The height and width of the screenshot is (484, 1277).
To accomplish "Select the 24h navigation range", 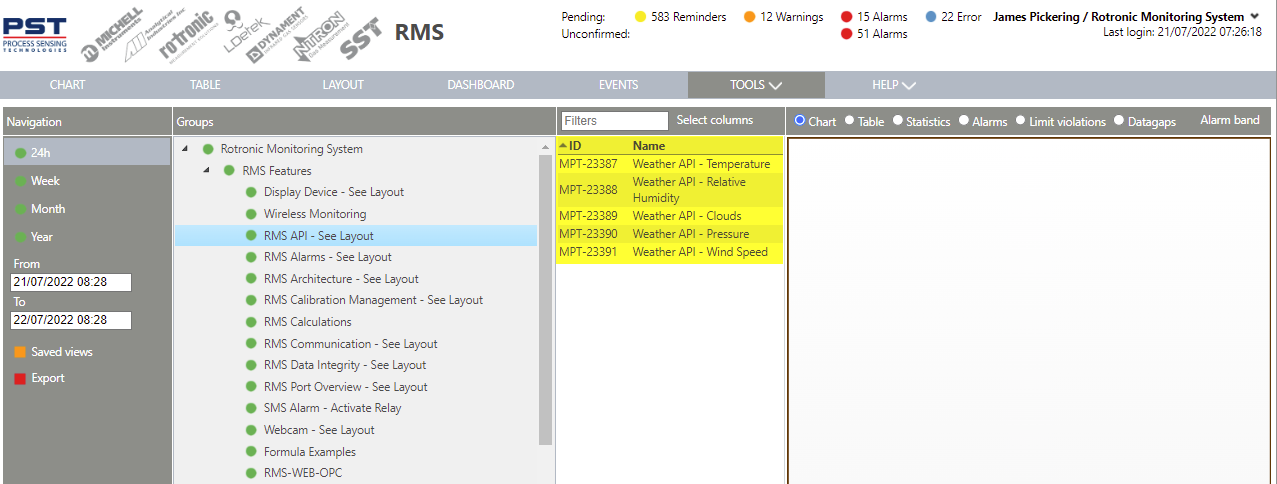I will coord(87,153).
